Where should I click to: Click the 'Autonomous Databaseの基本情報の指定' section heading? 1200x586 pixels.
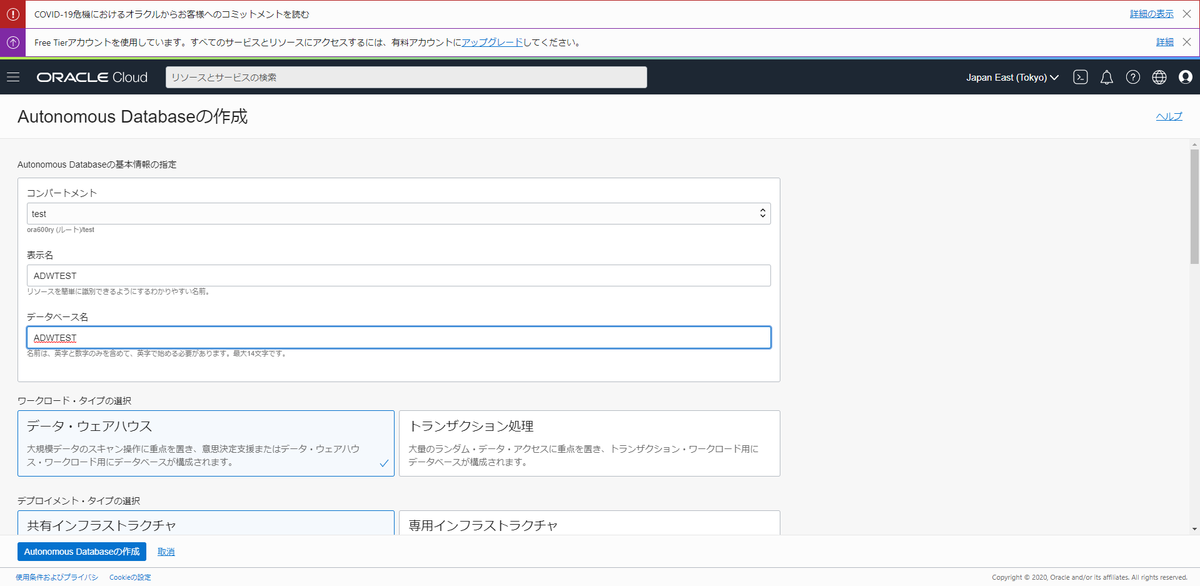(97, 164)
